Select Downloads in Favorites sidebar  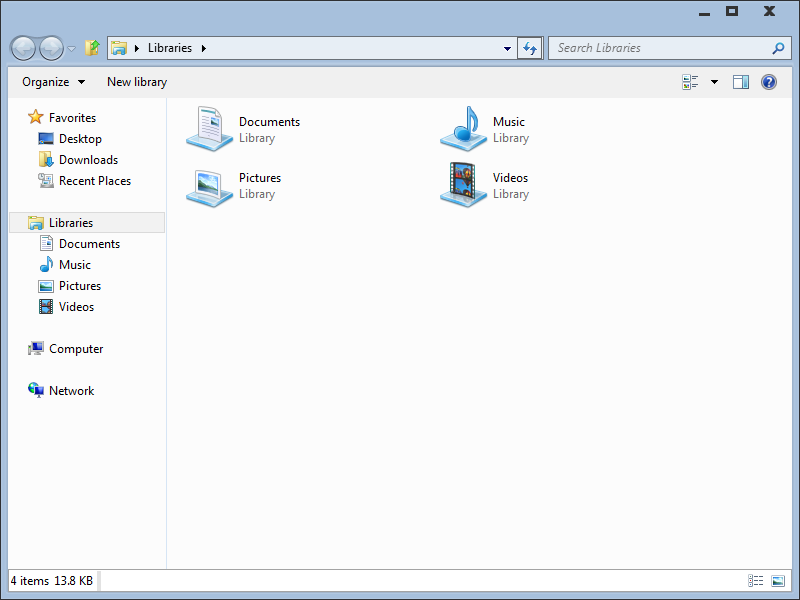pos(88,160)
